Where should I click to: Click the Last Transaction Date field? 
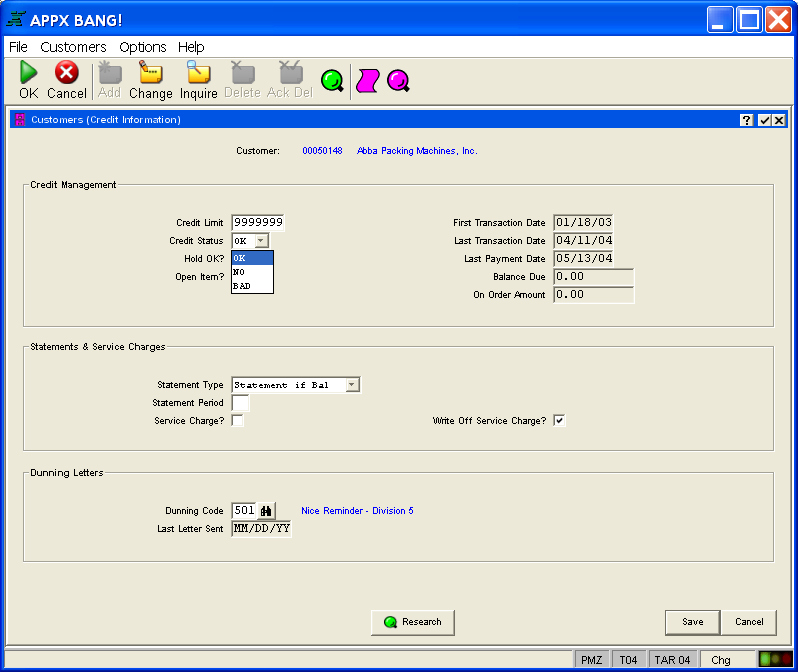click(x=583, y=240)
